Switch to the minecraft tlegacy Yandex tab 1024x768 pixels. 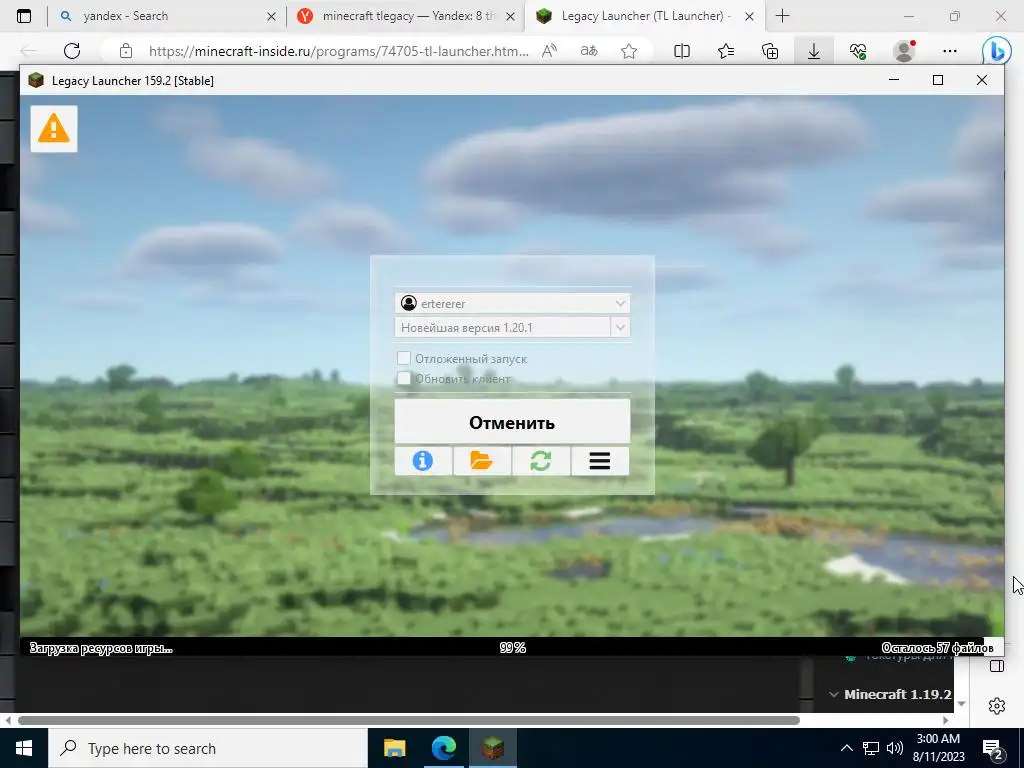[x=405, y=16]
